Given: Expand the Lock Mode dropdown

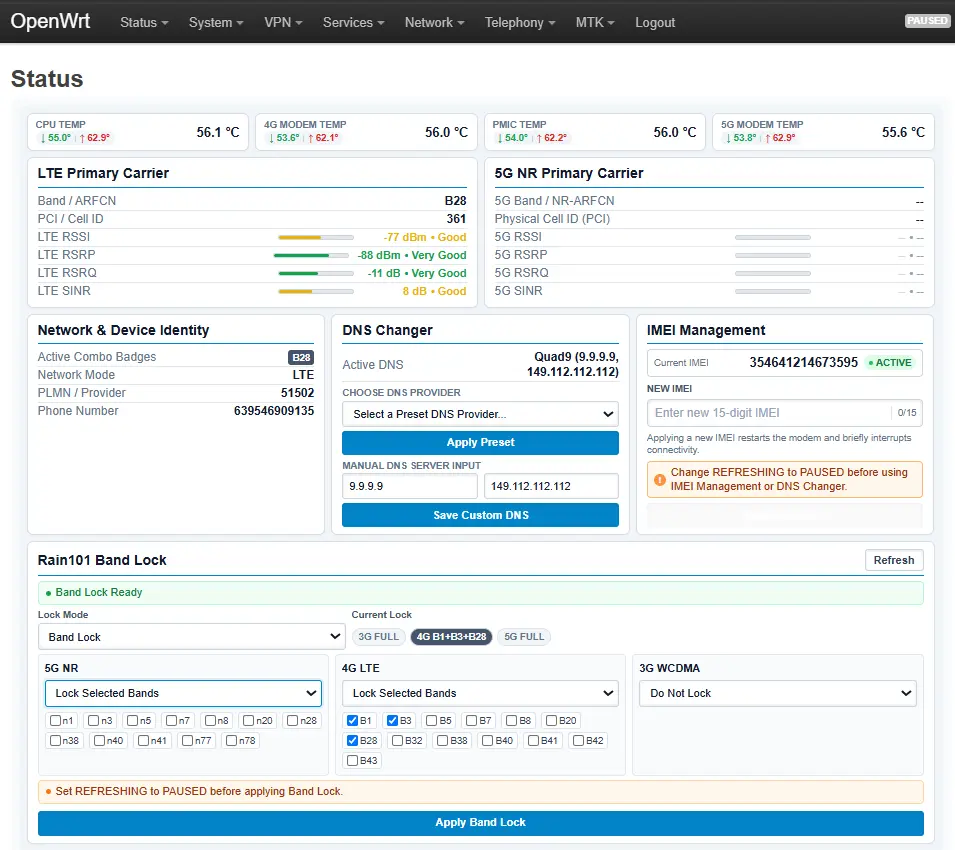Looking at the screenshot, I should tap(191, 637).
